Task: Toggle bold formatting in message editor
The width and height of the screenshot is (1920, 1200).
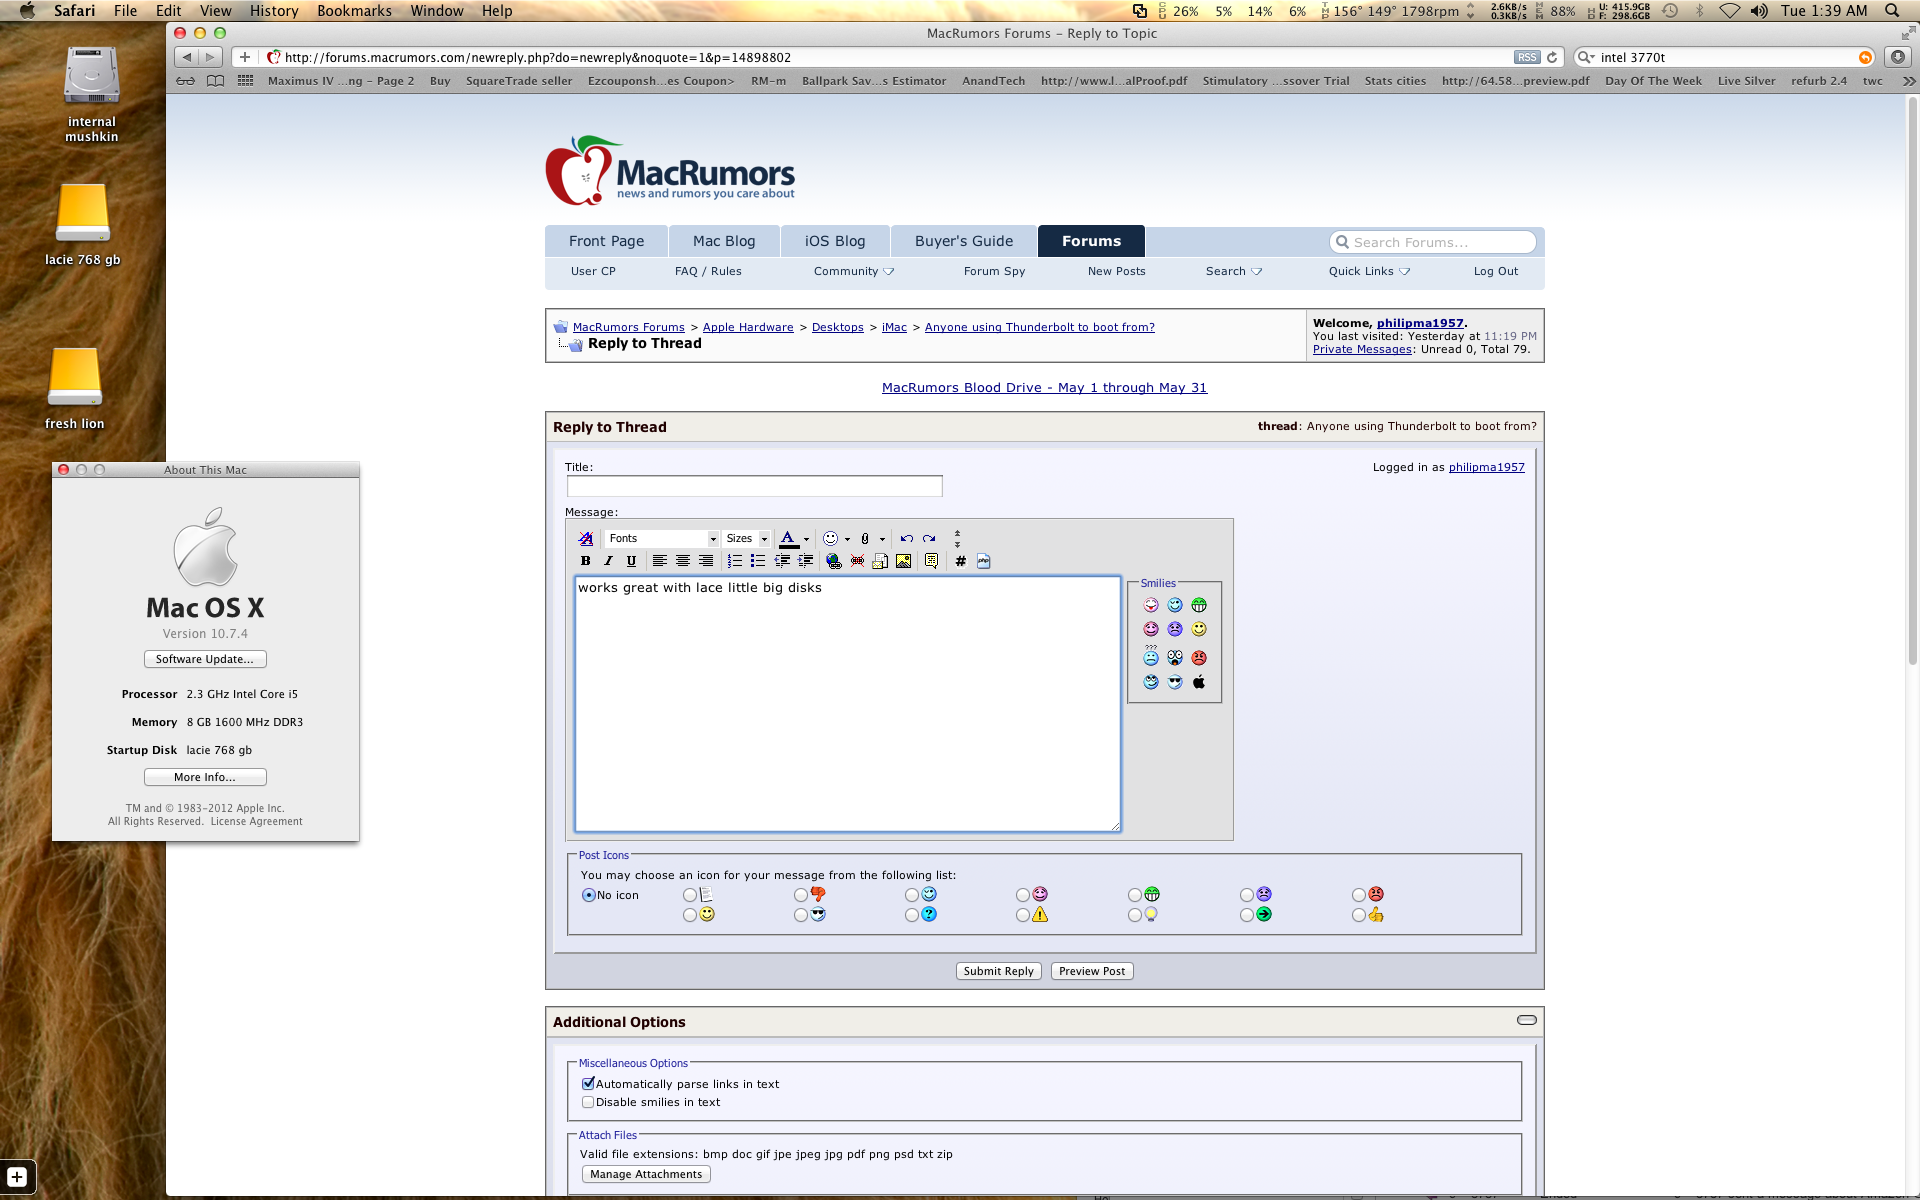Action: [x=585, y=561]
